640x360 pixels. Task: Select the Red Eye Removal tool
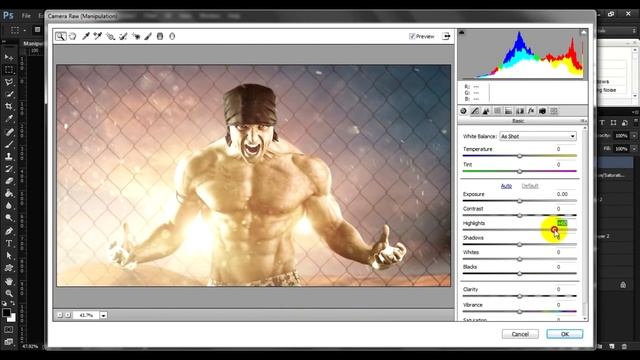click(136, 36)
